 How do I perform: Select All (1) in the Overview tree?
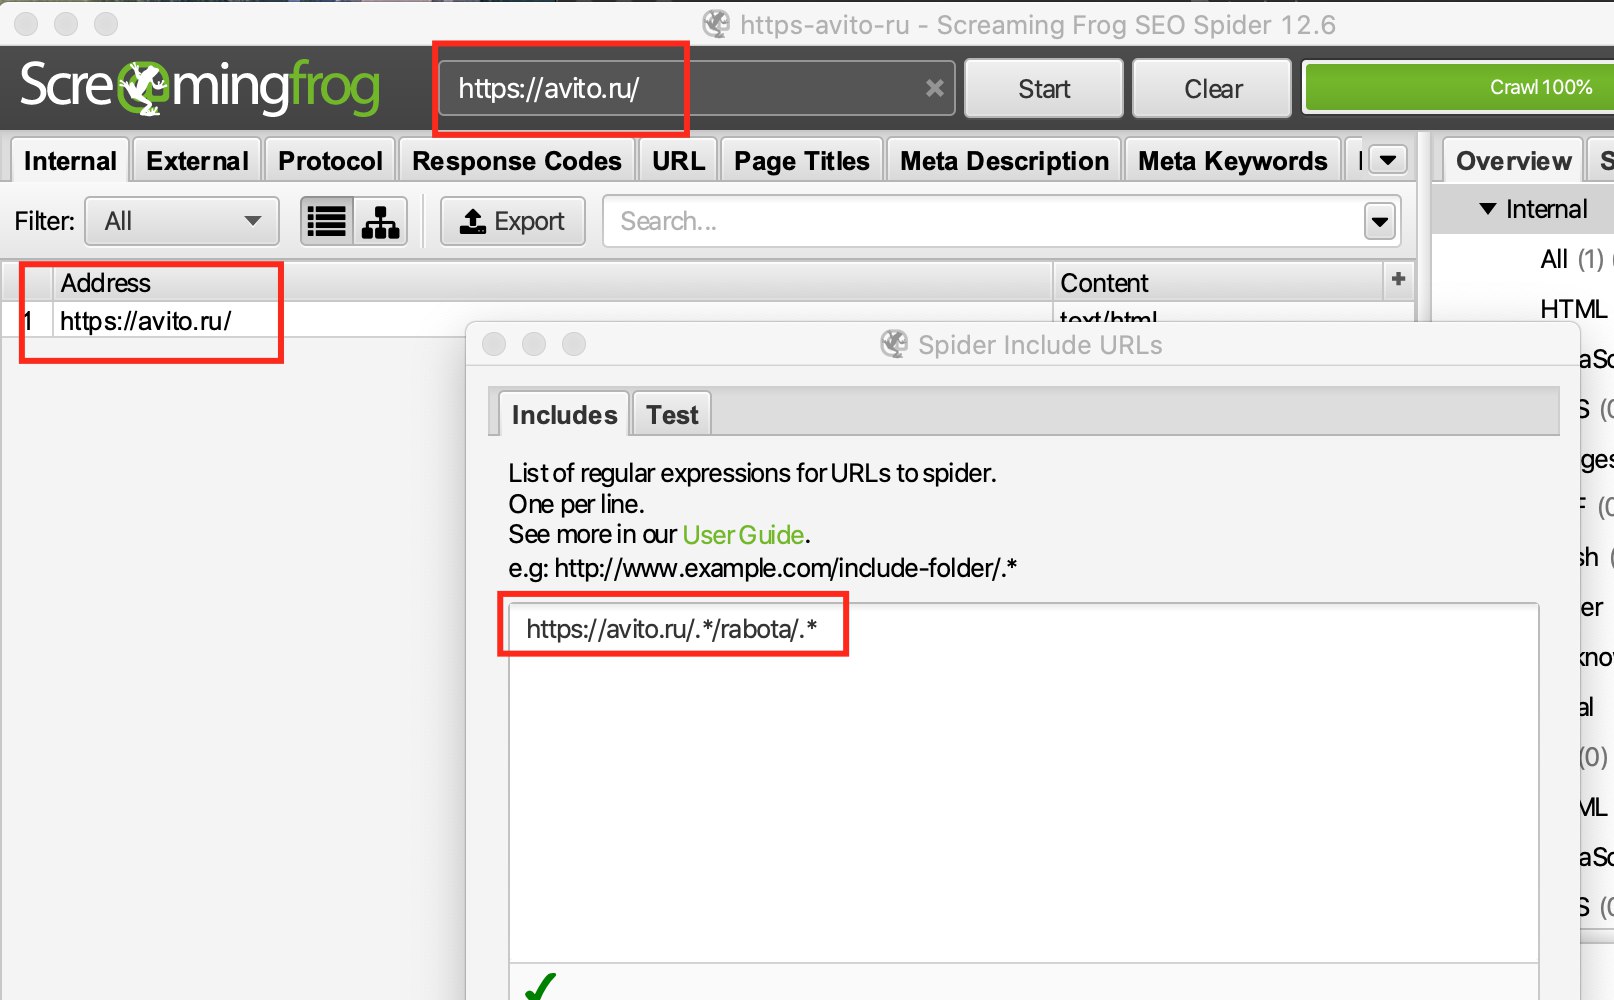[1572, 259]
